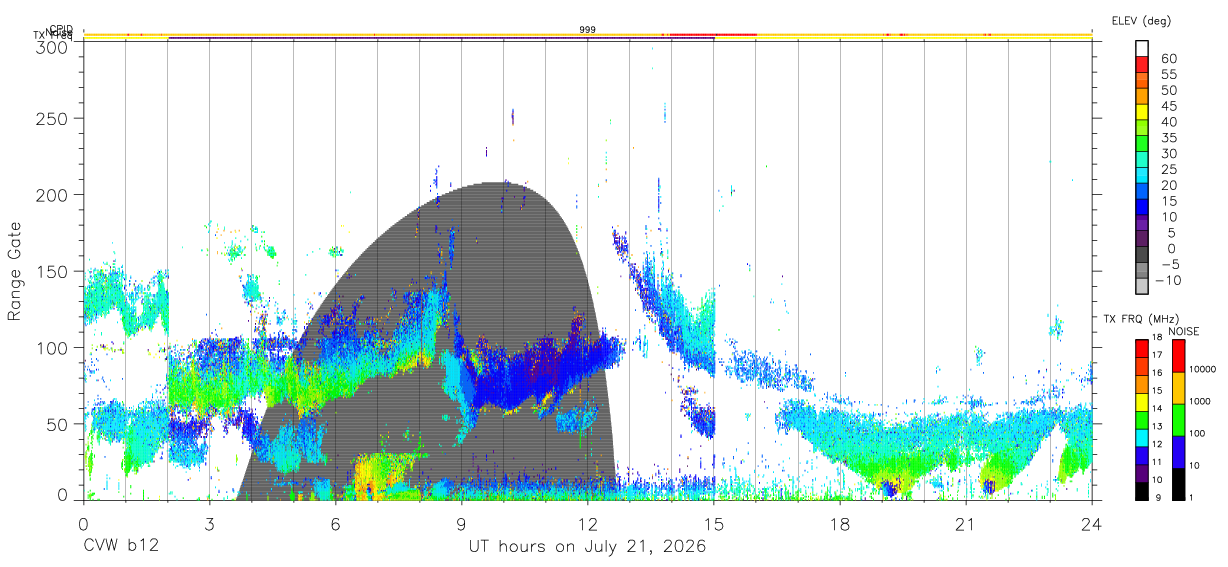The height and width of the screenshot is (567, 1228).
Task: Click the 250 tick on Range Gate axis
Action: tap(50, 118)
